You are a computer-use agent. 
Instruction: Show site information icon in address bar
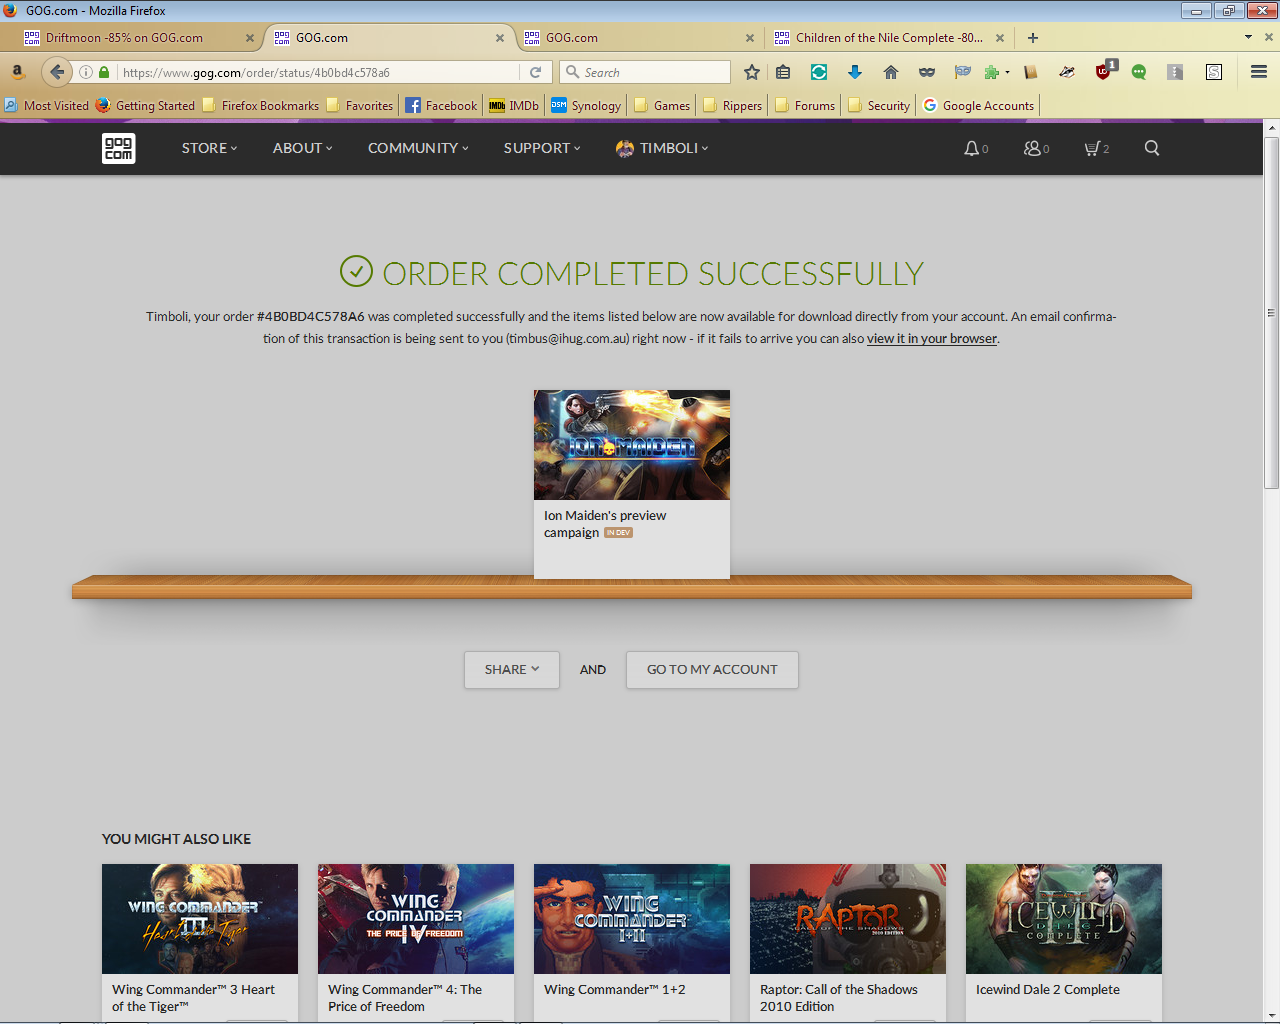86,72
